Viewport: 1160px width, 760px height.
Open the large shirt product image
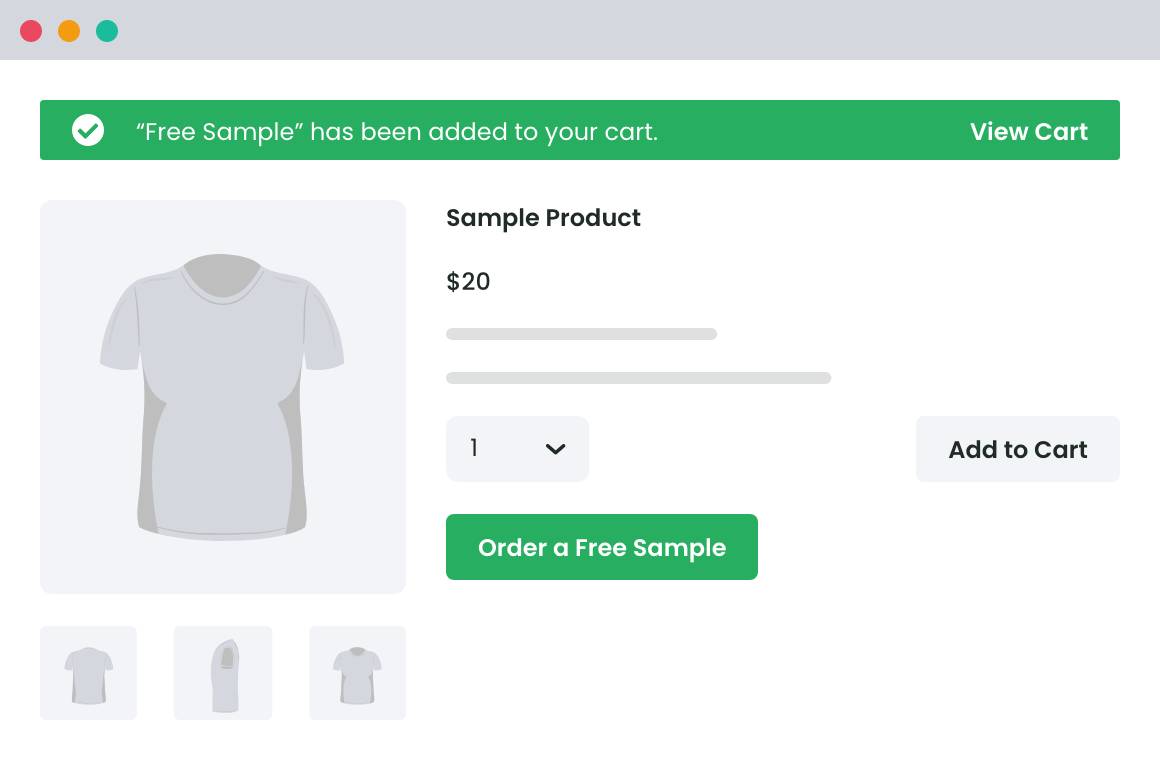click(x=222, y=396)
